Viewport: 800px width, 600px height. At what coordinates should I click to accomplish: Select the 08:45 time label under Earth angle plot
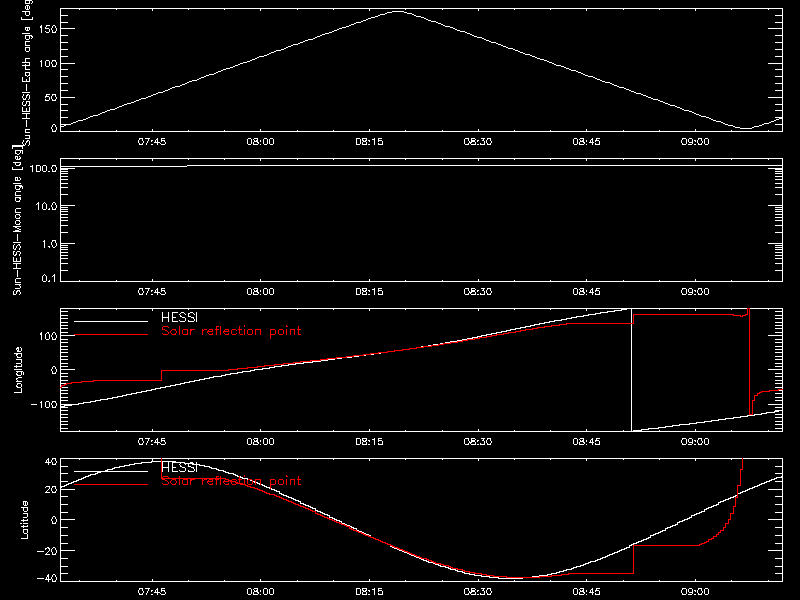[x=587, y=142]
